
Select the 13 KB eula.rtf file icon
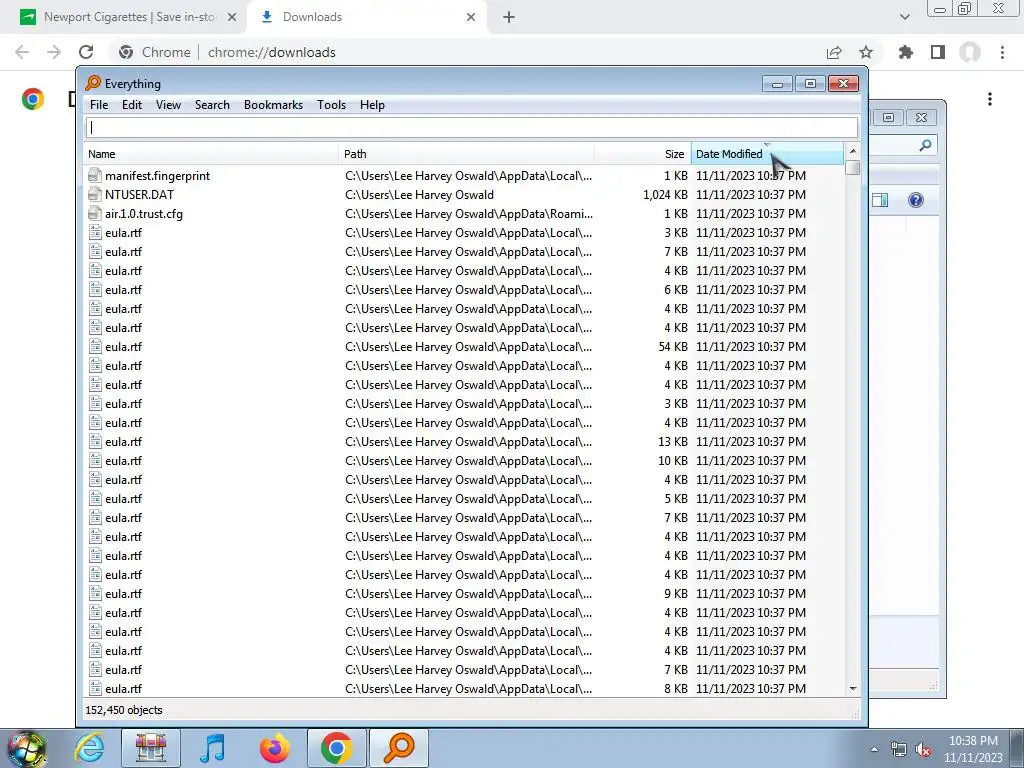point(95,441)
